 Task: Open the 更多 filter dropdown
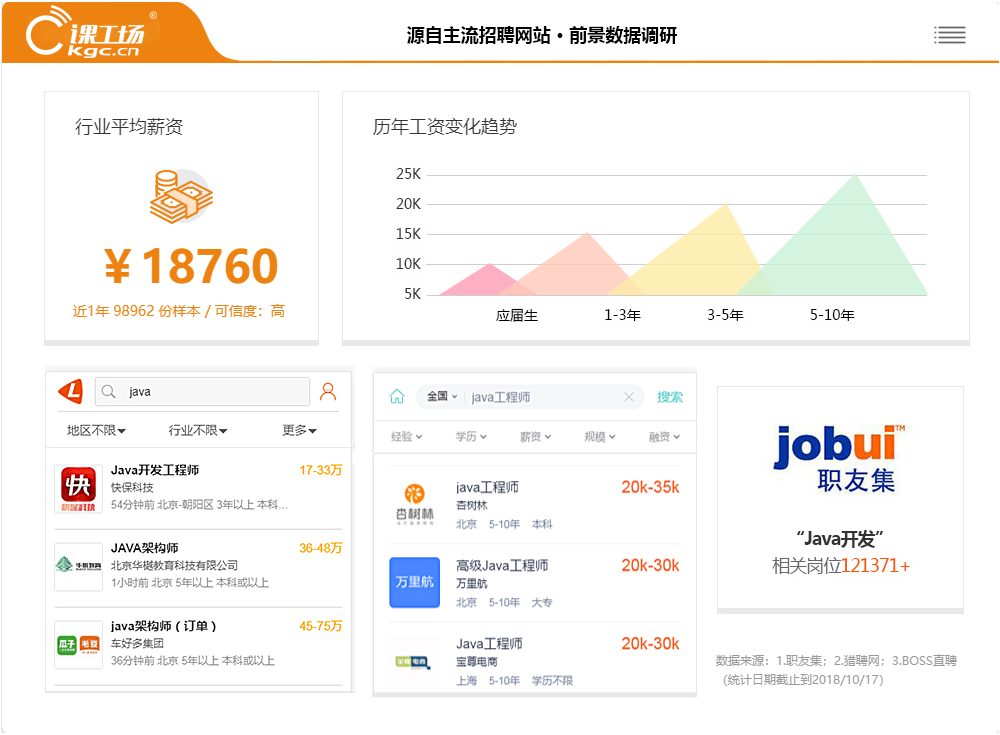(x=299, y=431)
